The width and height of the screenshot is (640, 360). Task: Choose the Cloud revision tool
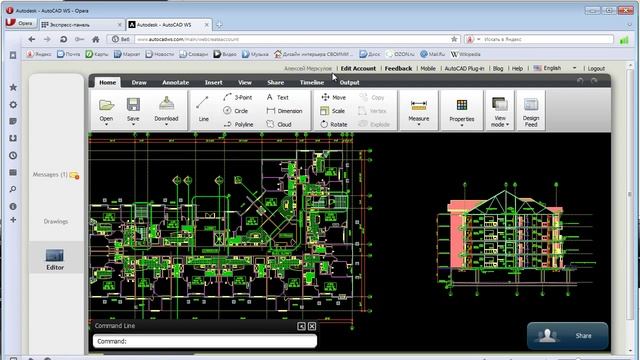(x=278, y=124)
